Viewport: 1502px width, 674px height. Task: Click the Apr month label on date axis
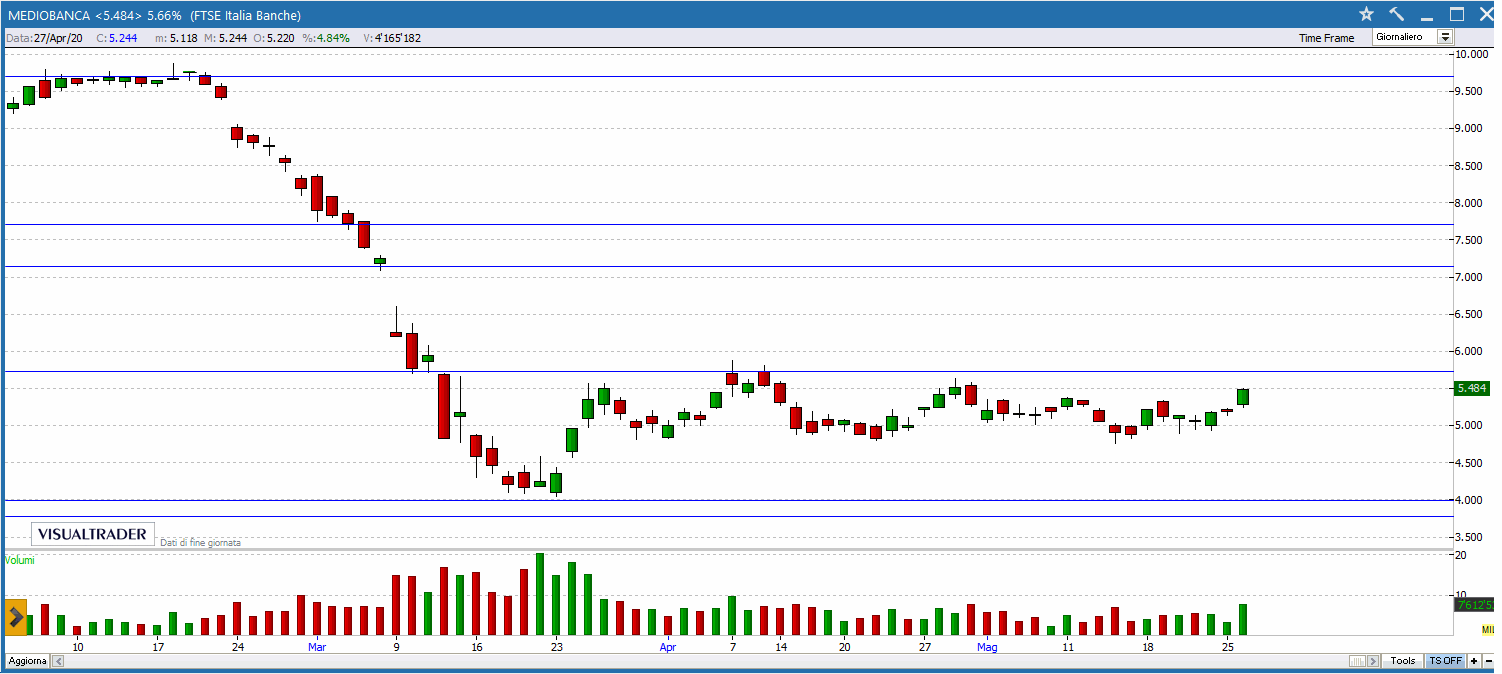tap(668, 647)
